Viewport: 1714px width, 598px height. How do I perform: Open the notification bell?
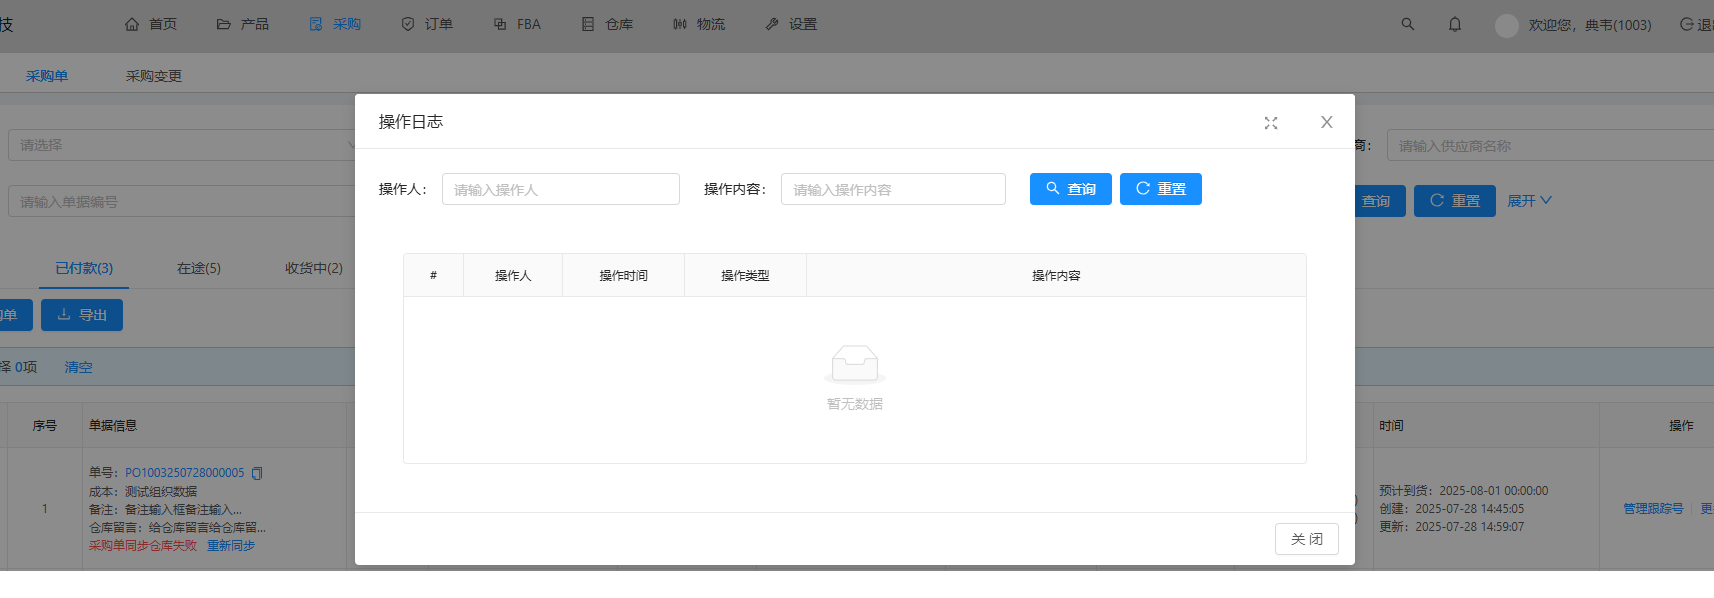pos(1454,24)
